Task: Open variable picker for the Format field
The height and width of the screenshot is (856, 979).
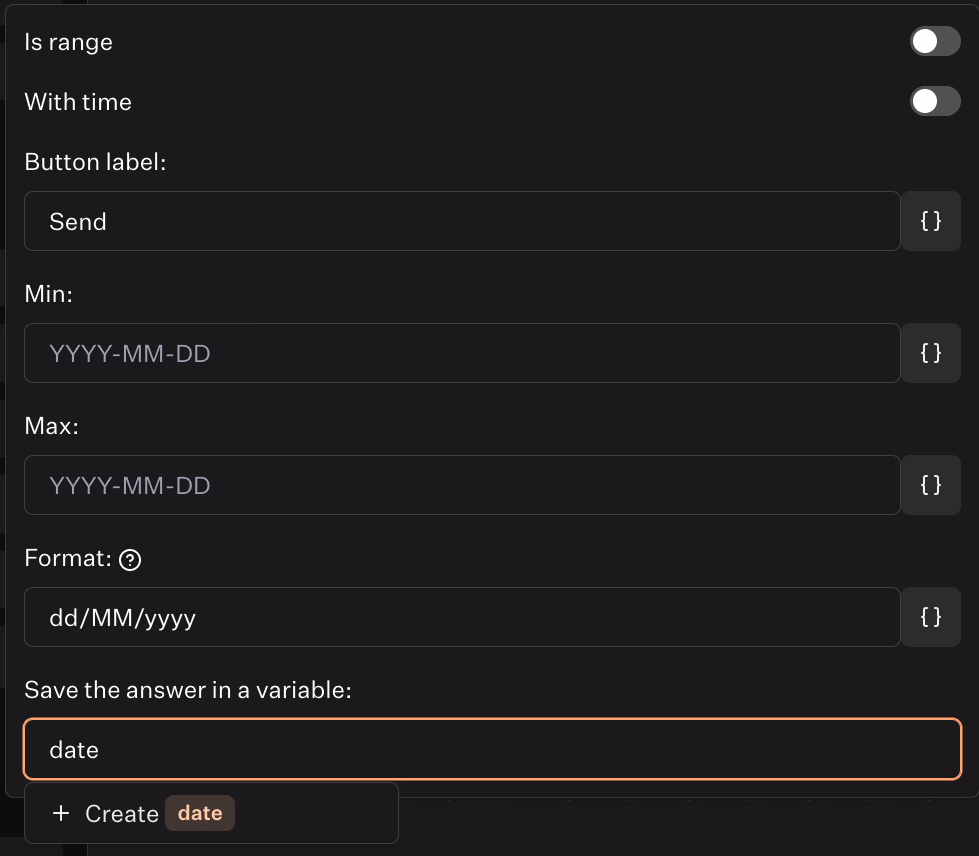Action: click(x=931, y=617)
